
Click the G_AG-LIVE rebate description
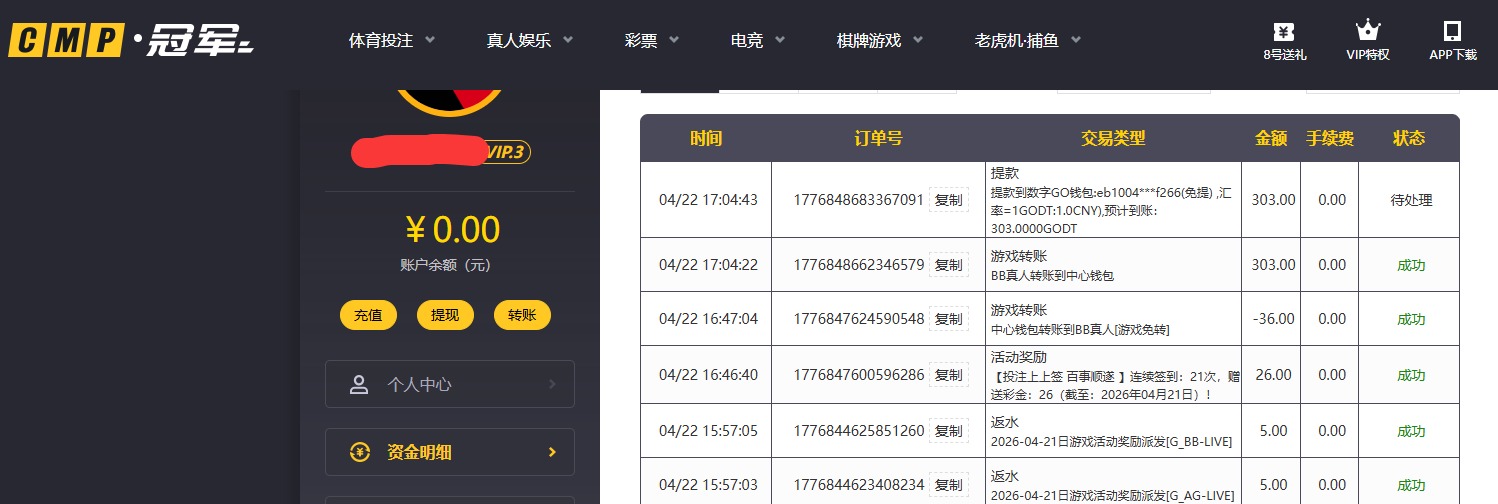point(1111,495)
